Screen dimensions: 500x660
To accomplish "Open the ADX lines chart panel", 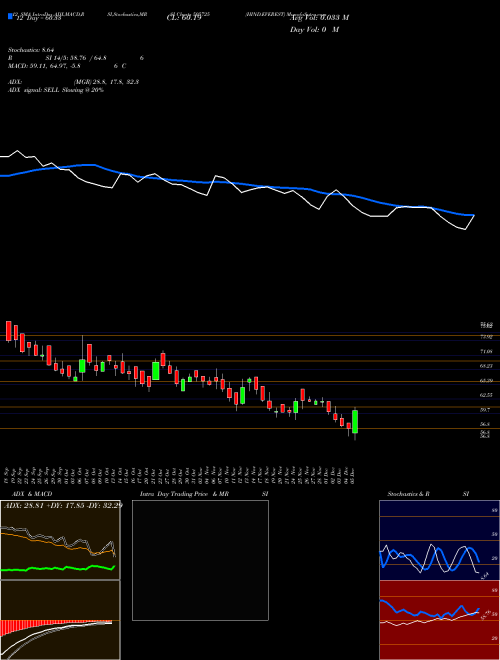I will [60, 540].
